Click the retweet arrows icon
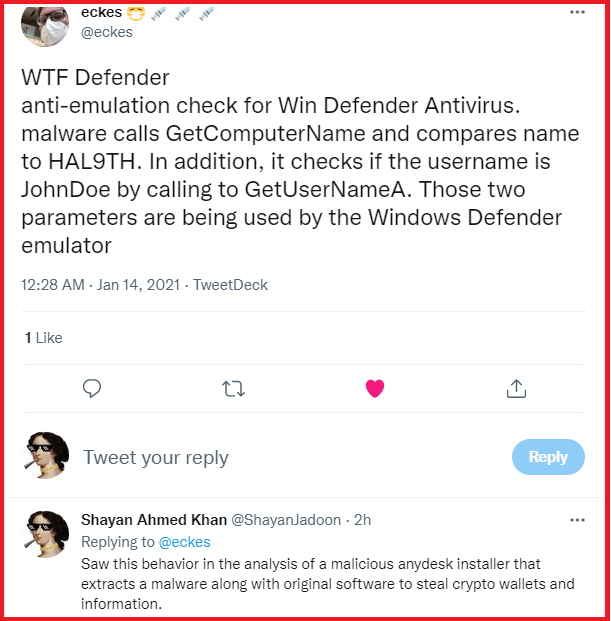This screenshot has width=611, height=621. click(x=233, y=389)
